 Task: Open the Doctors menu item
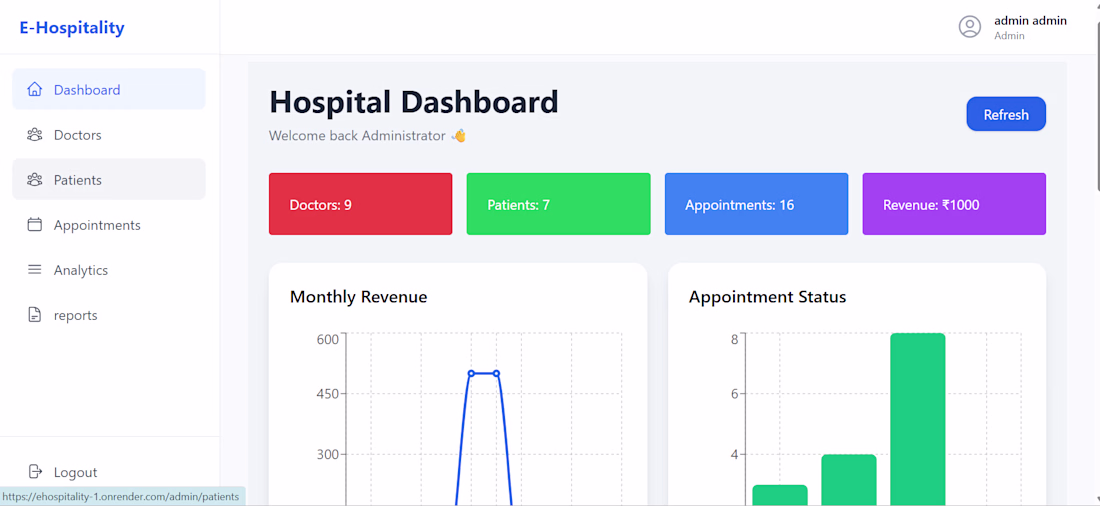(x=109, y=135)
